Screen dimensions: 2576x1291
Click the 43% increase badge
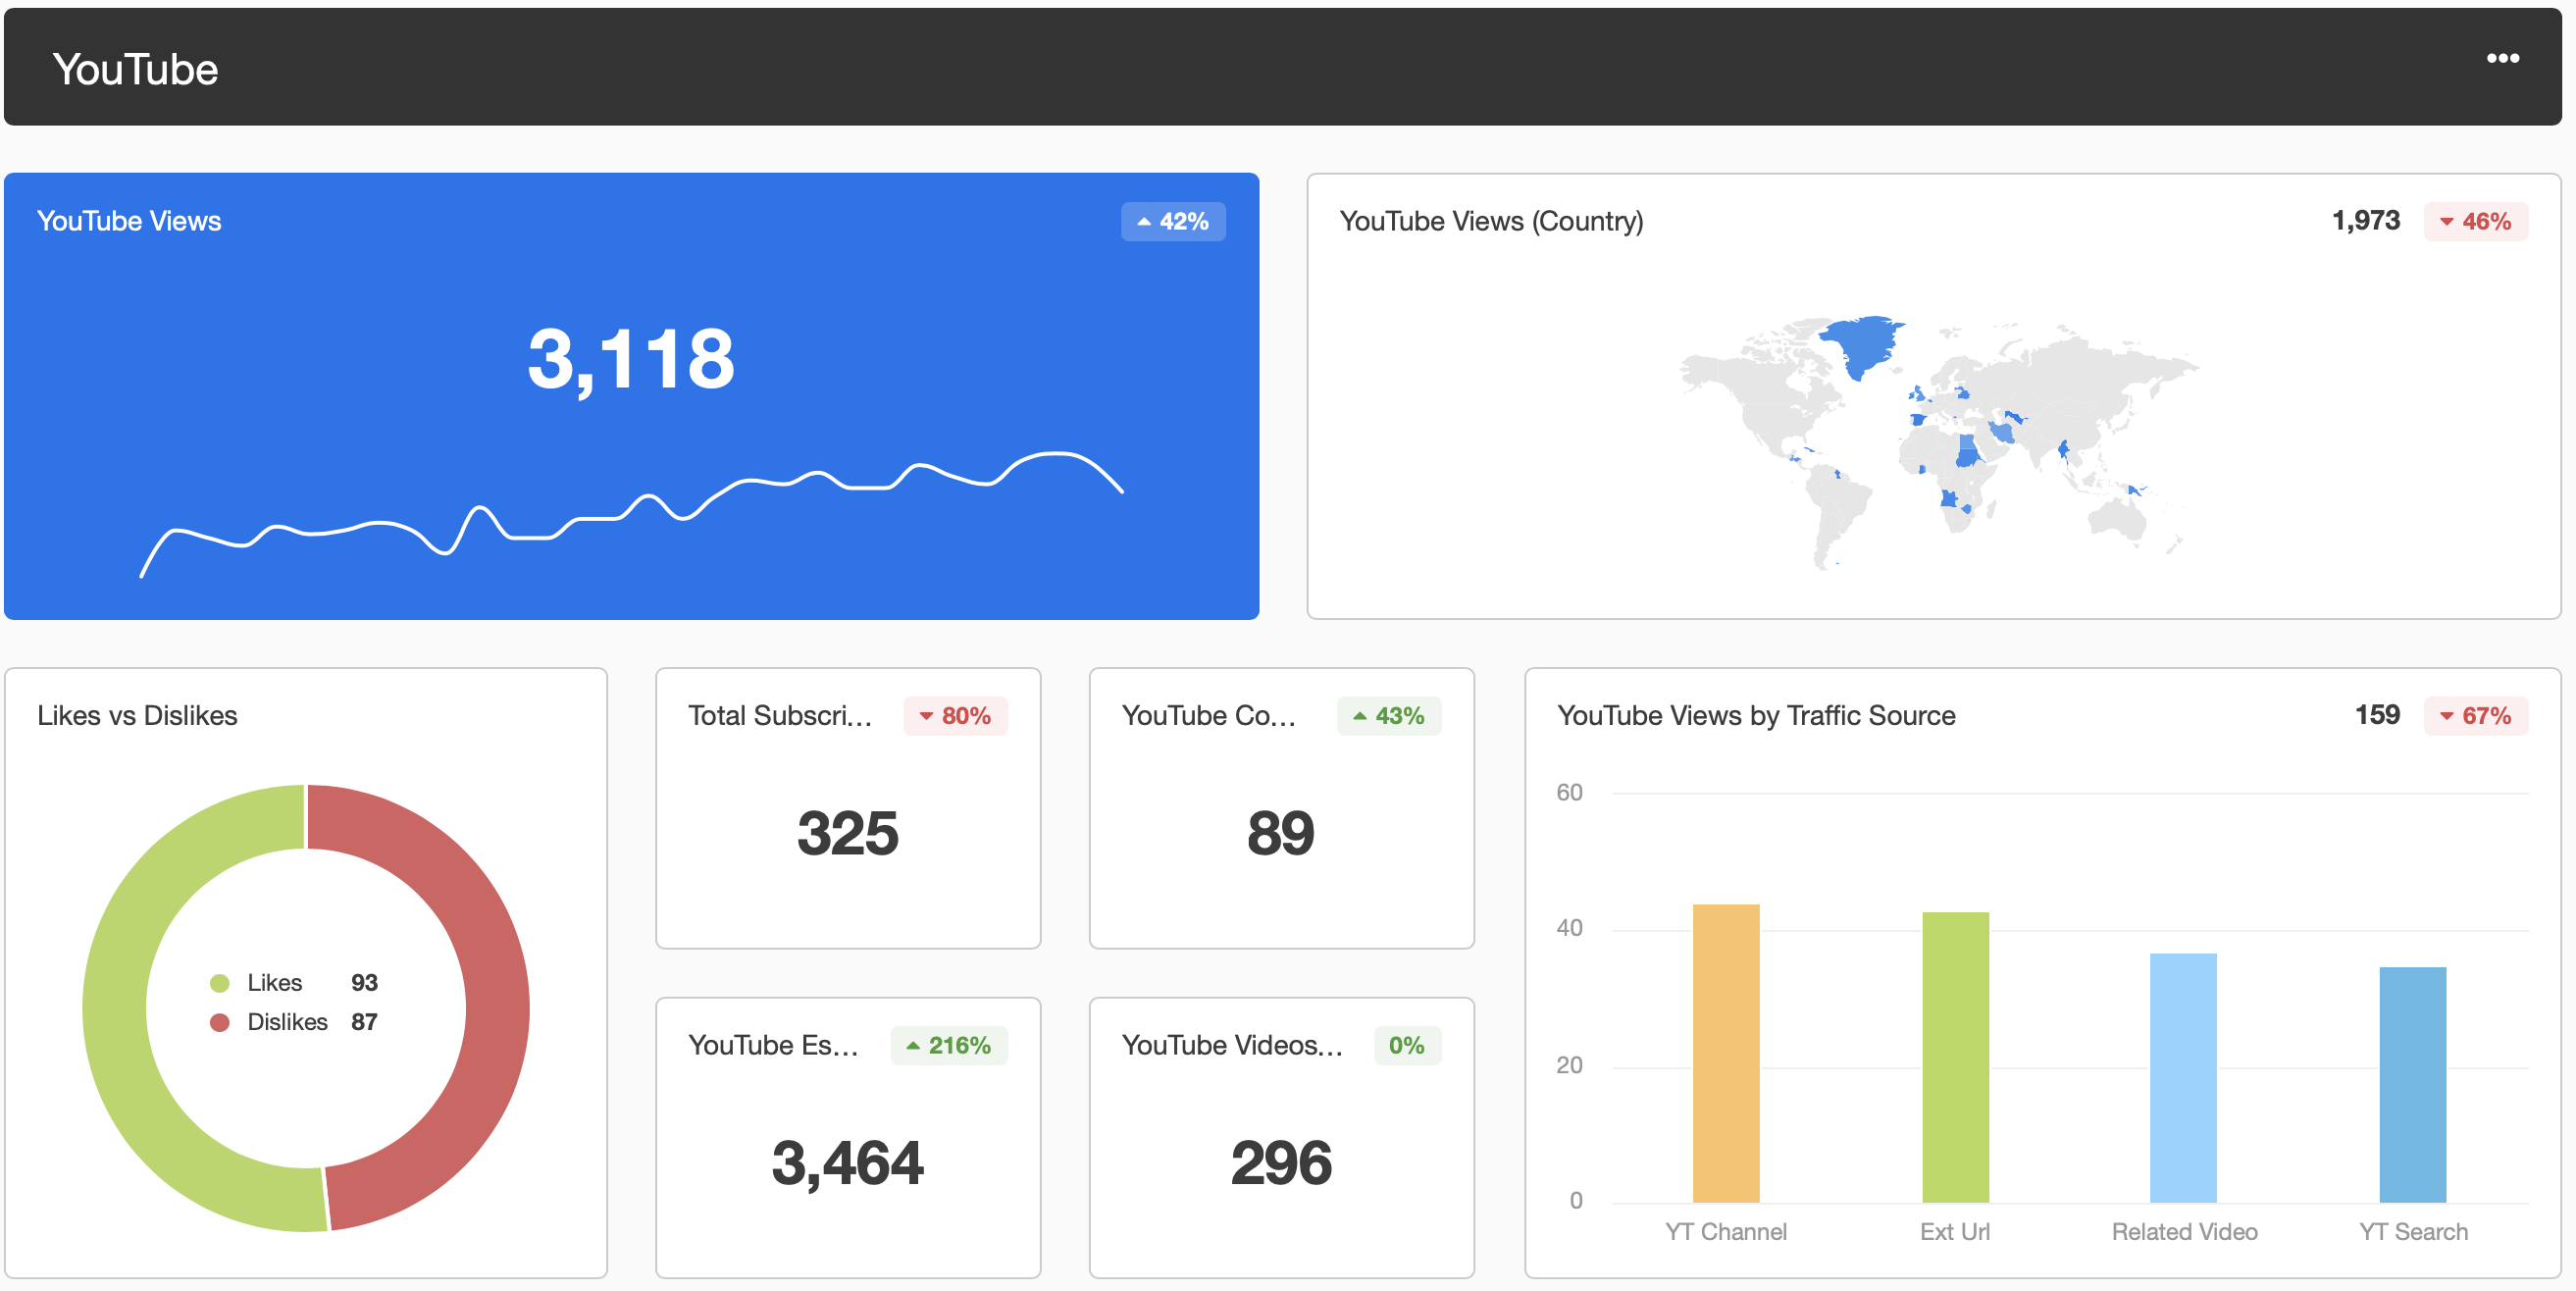1389,716
